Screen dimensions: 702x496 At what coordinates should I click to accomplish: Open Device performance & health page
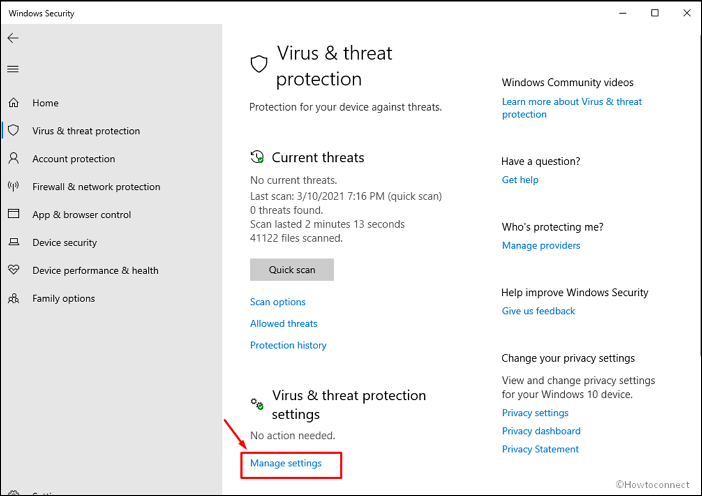95,270
